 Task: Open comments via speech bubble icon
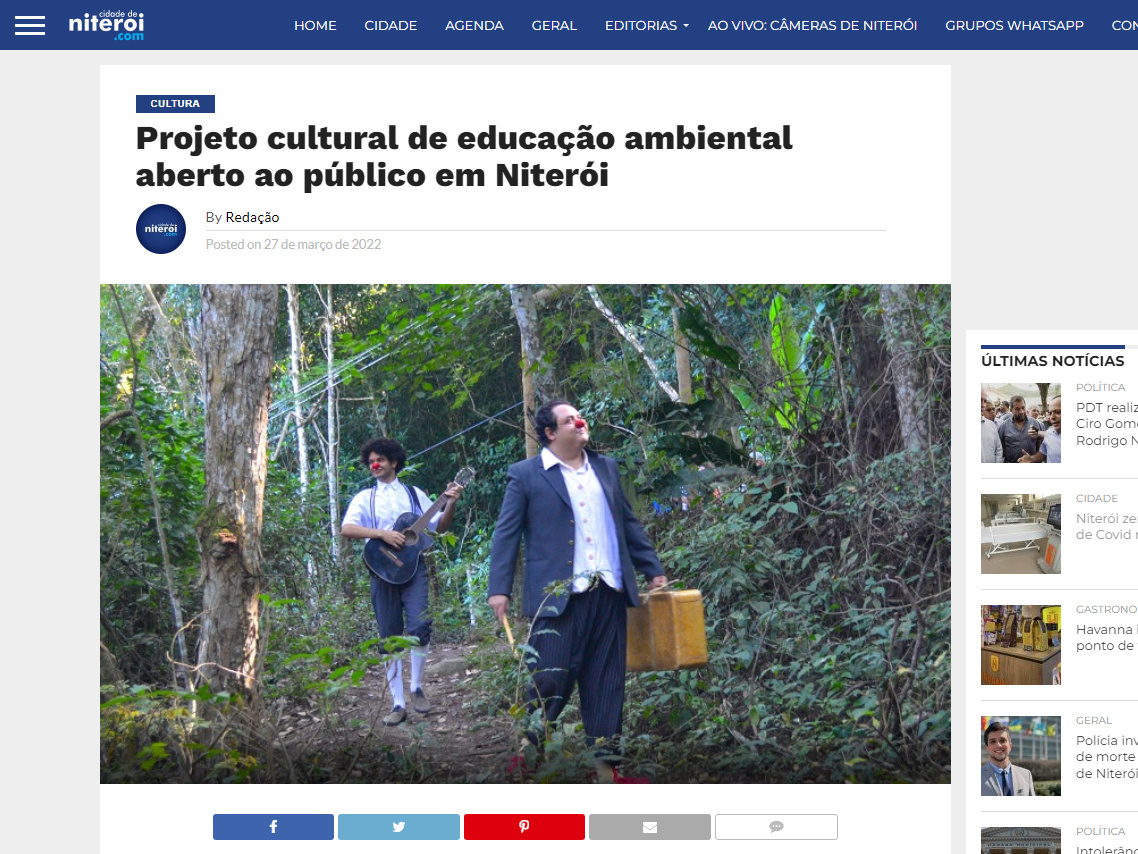pos(776,827)
